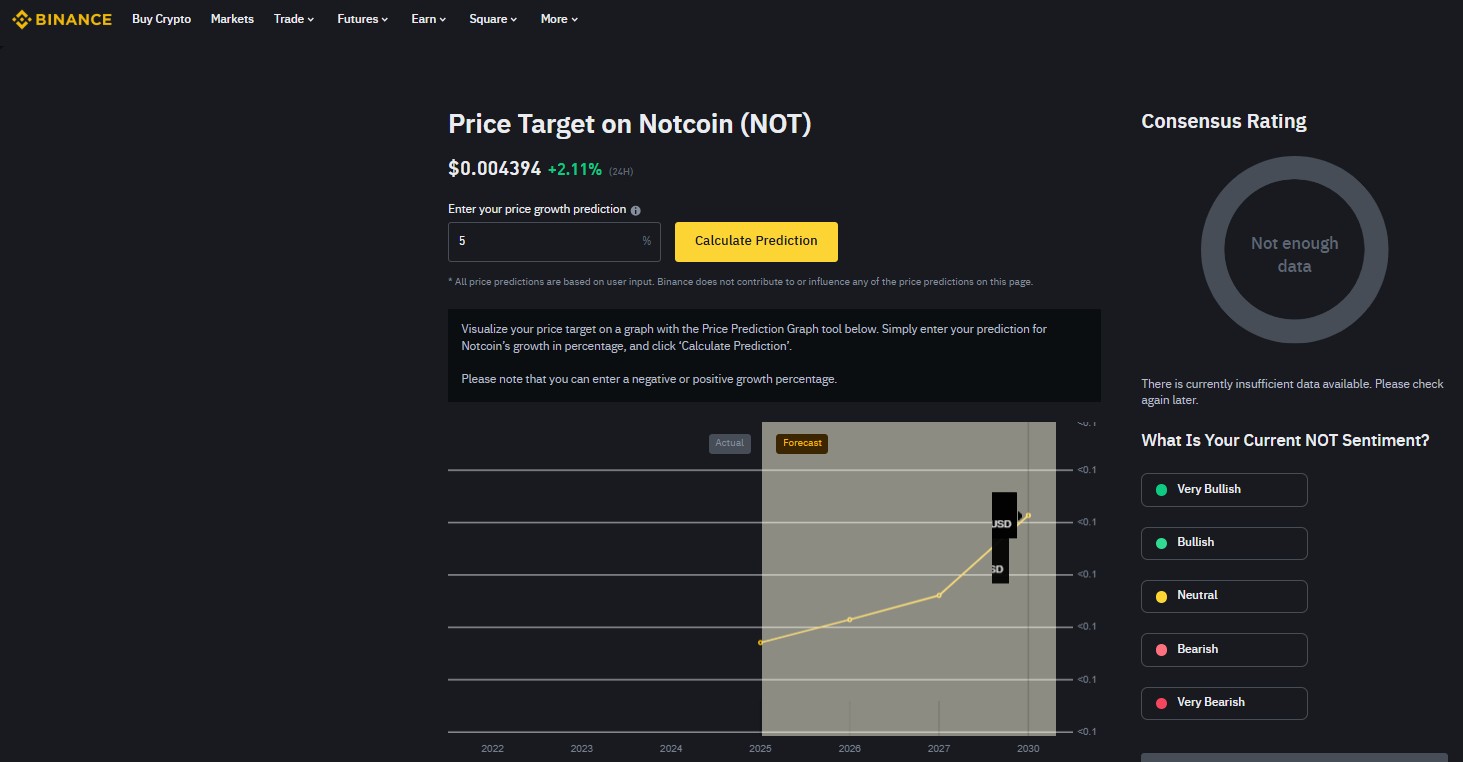The width and height of the screenshot is (1463, 762).
Task: Click the consensus rating donut chart
Action: pyautogui.click(x=1294, y=250)
